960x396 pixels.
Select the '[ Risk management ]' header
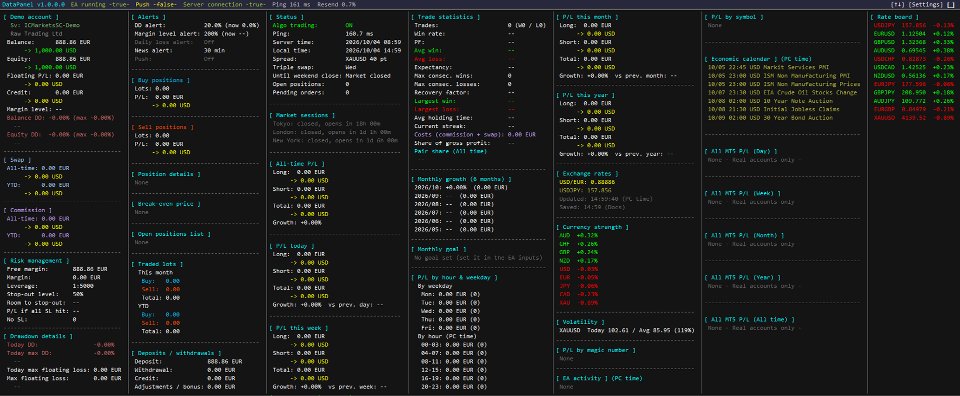[x=37, y=260]
